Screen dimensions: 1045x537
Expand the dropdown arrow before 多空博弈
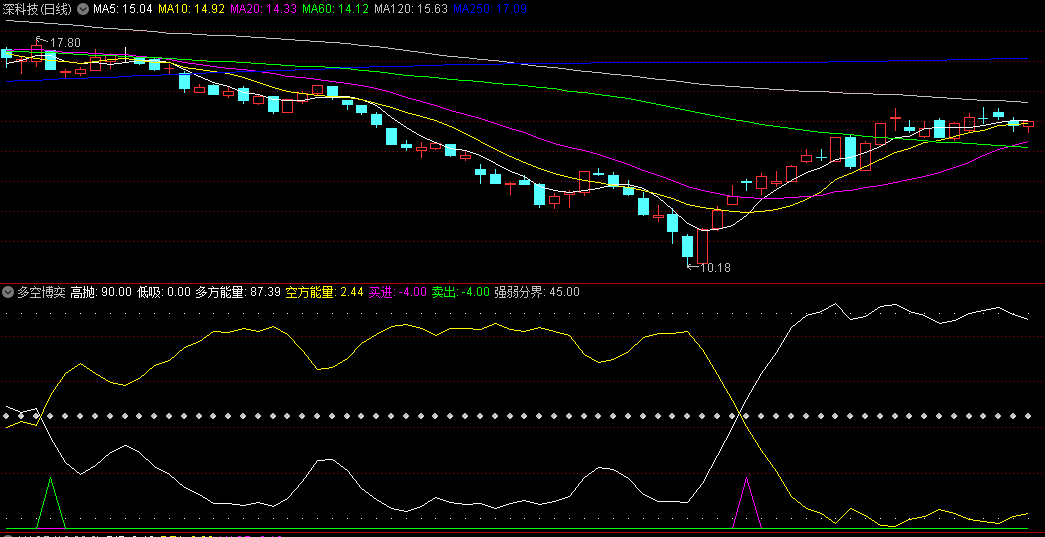8,292
